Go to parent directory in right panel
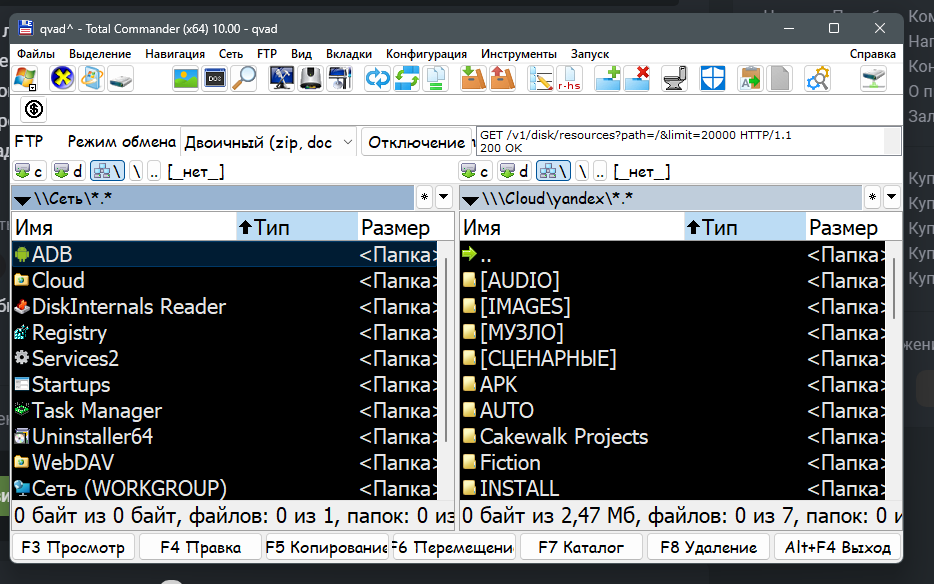934x584 pixels. point(600,172)
